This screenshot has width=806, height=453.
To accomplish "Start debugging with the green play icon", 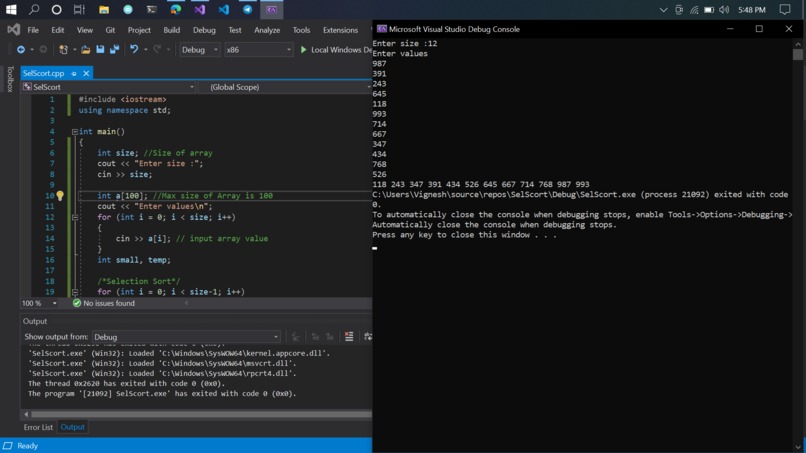I will click(303, 49).
